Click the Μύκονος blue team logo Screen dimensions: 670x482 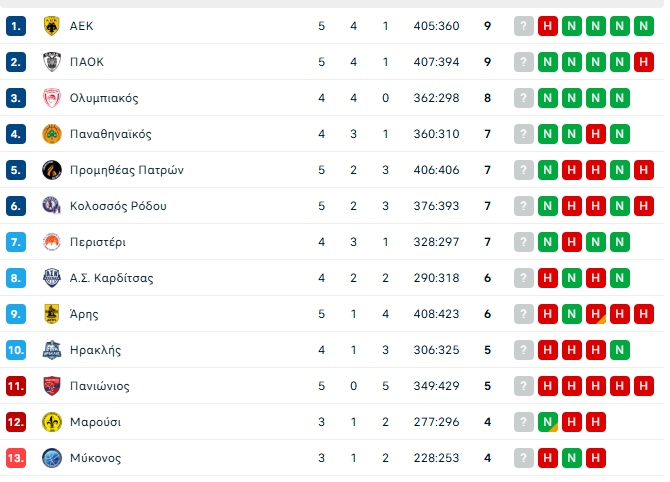(52, 458)
